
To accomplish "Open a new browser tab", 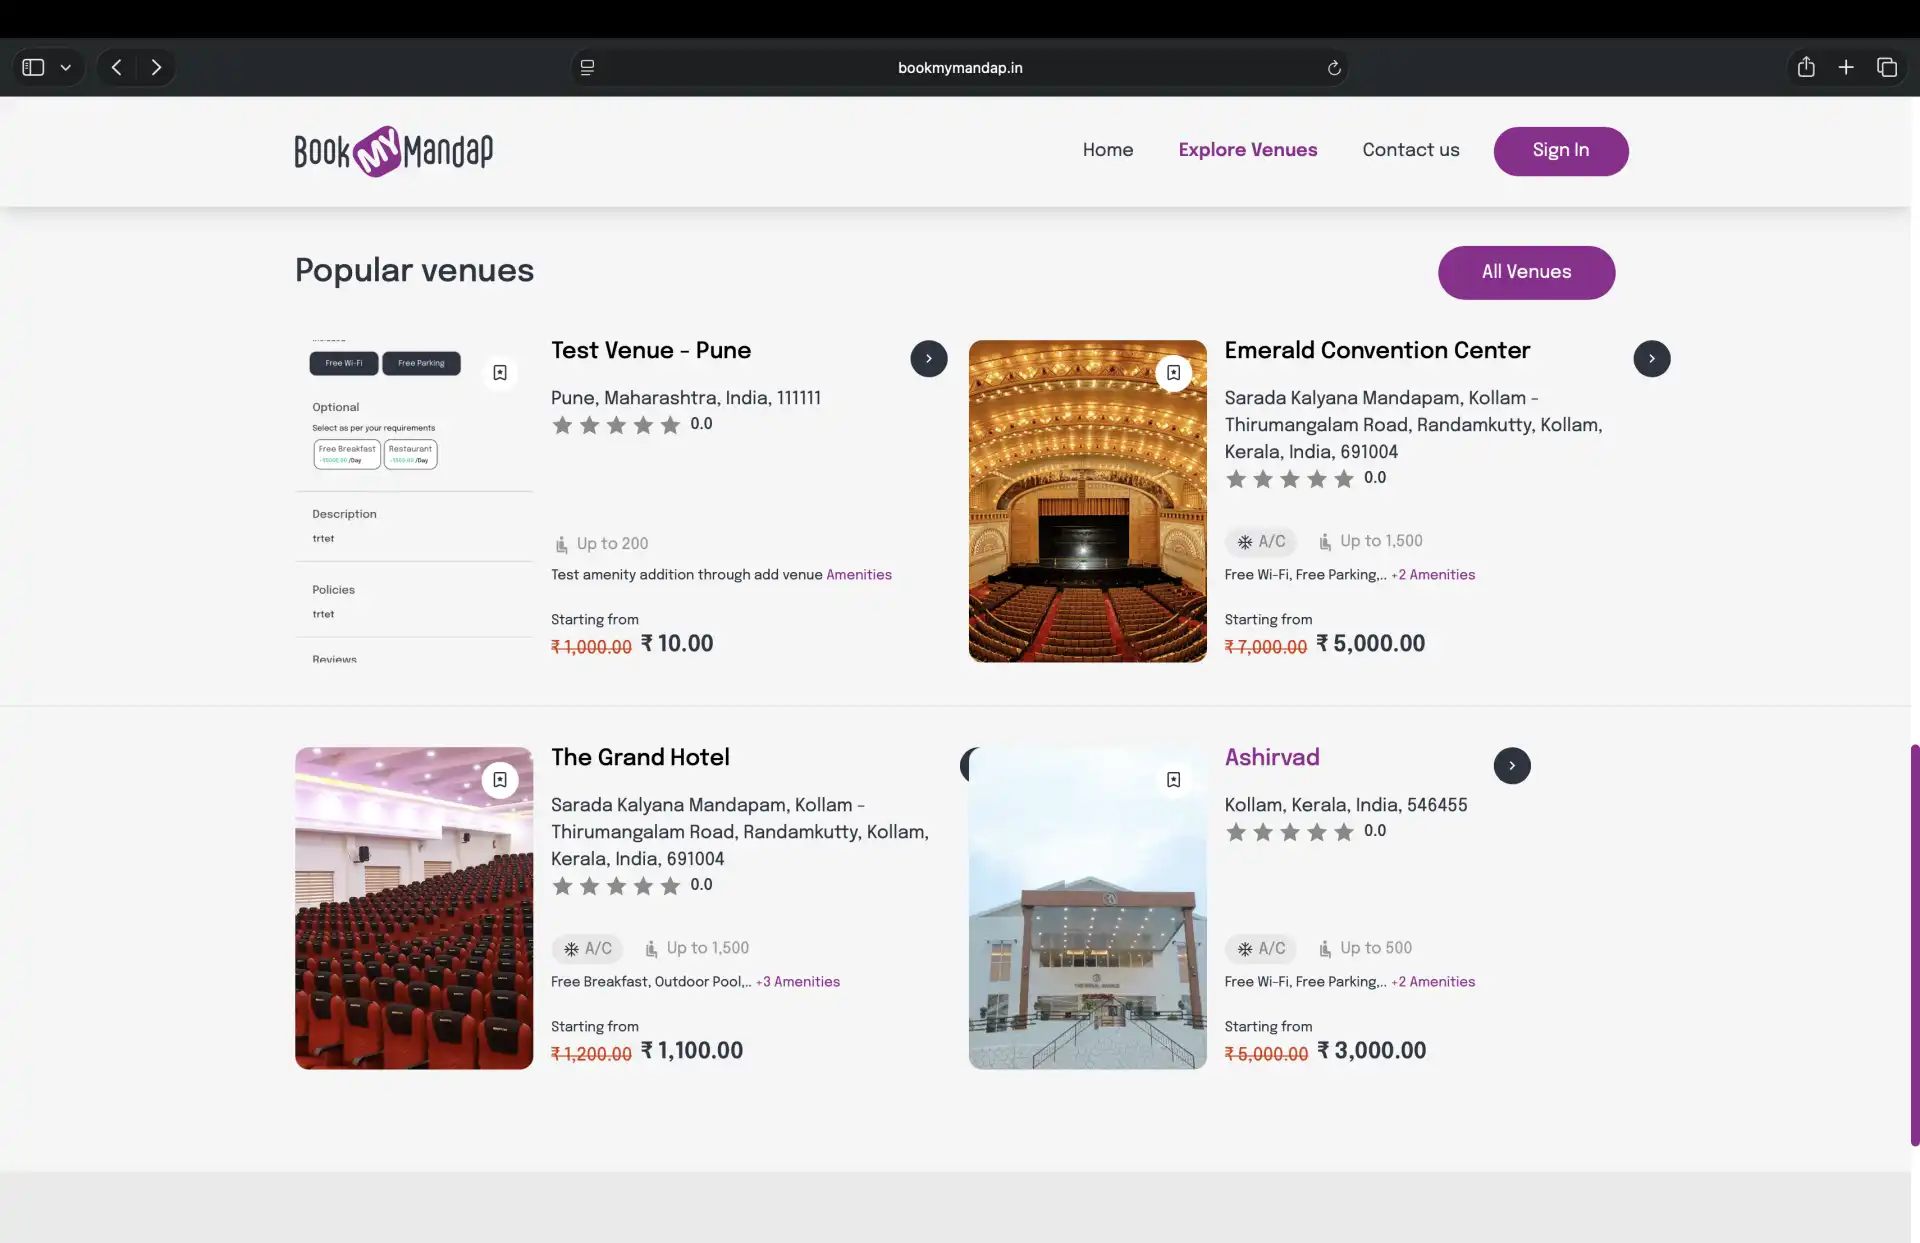I will [1845, 67].
